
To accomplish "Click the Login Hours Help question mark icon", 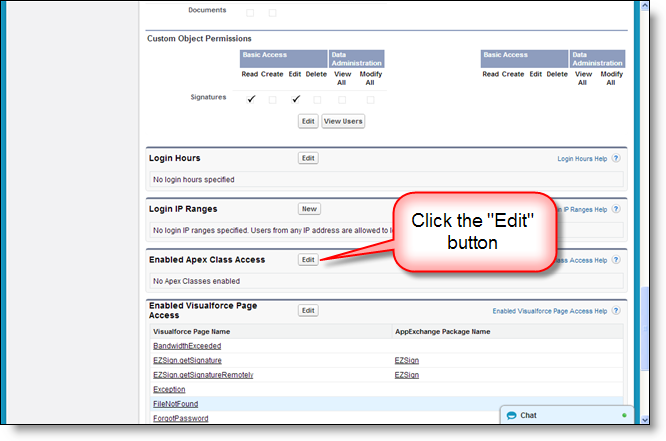I will coord(617,159).
